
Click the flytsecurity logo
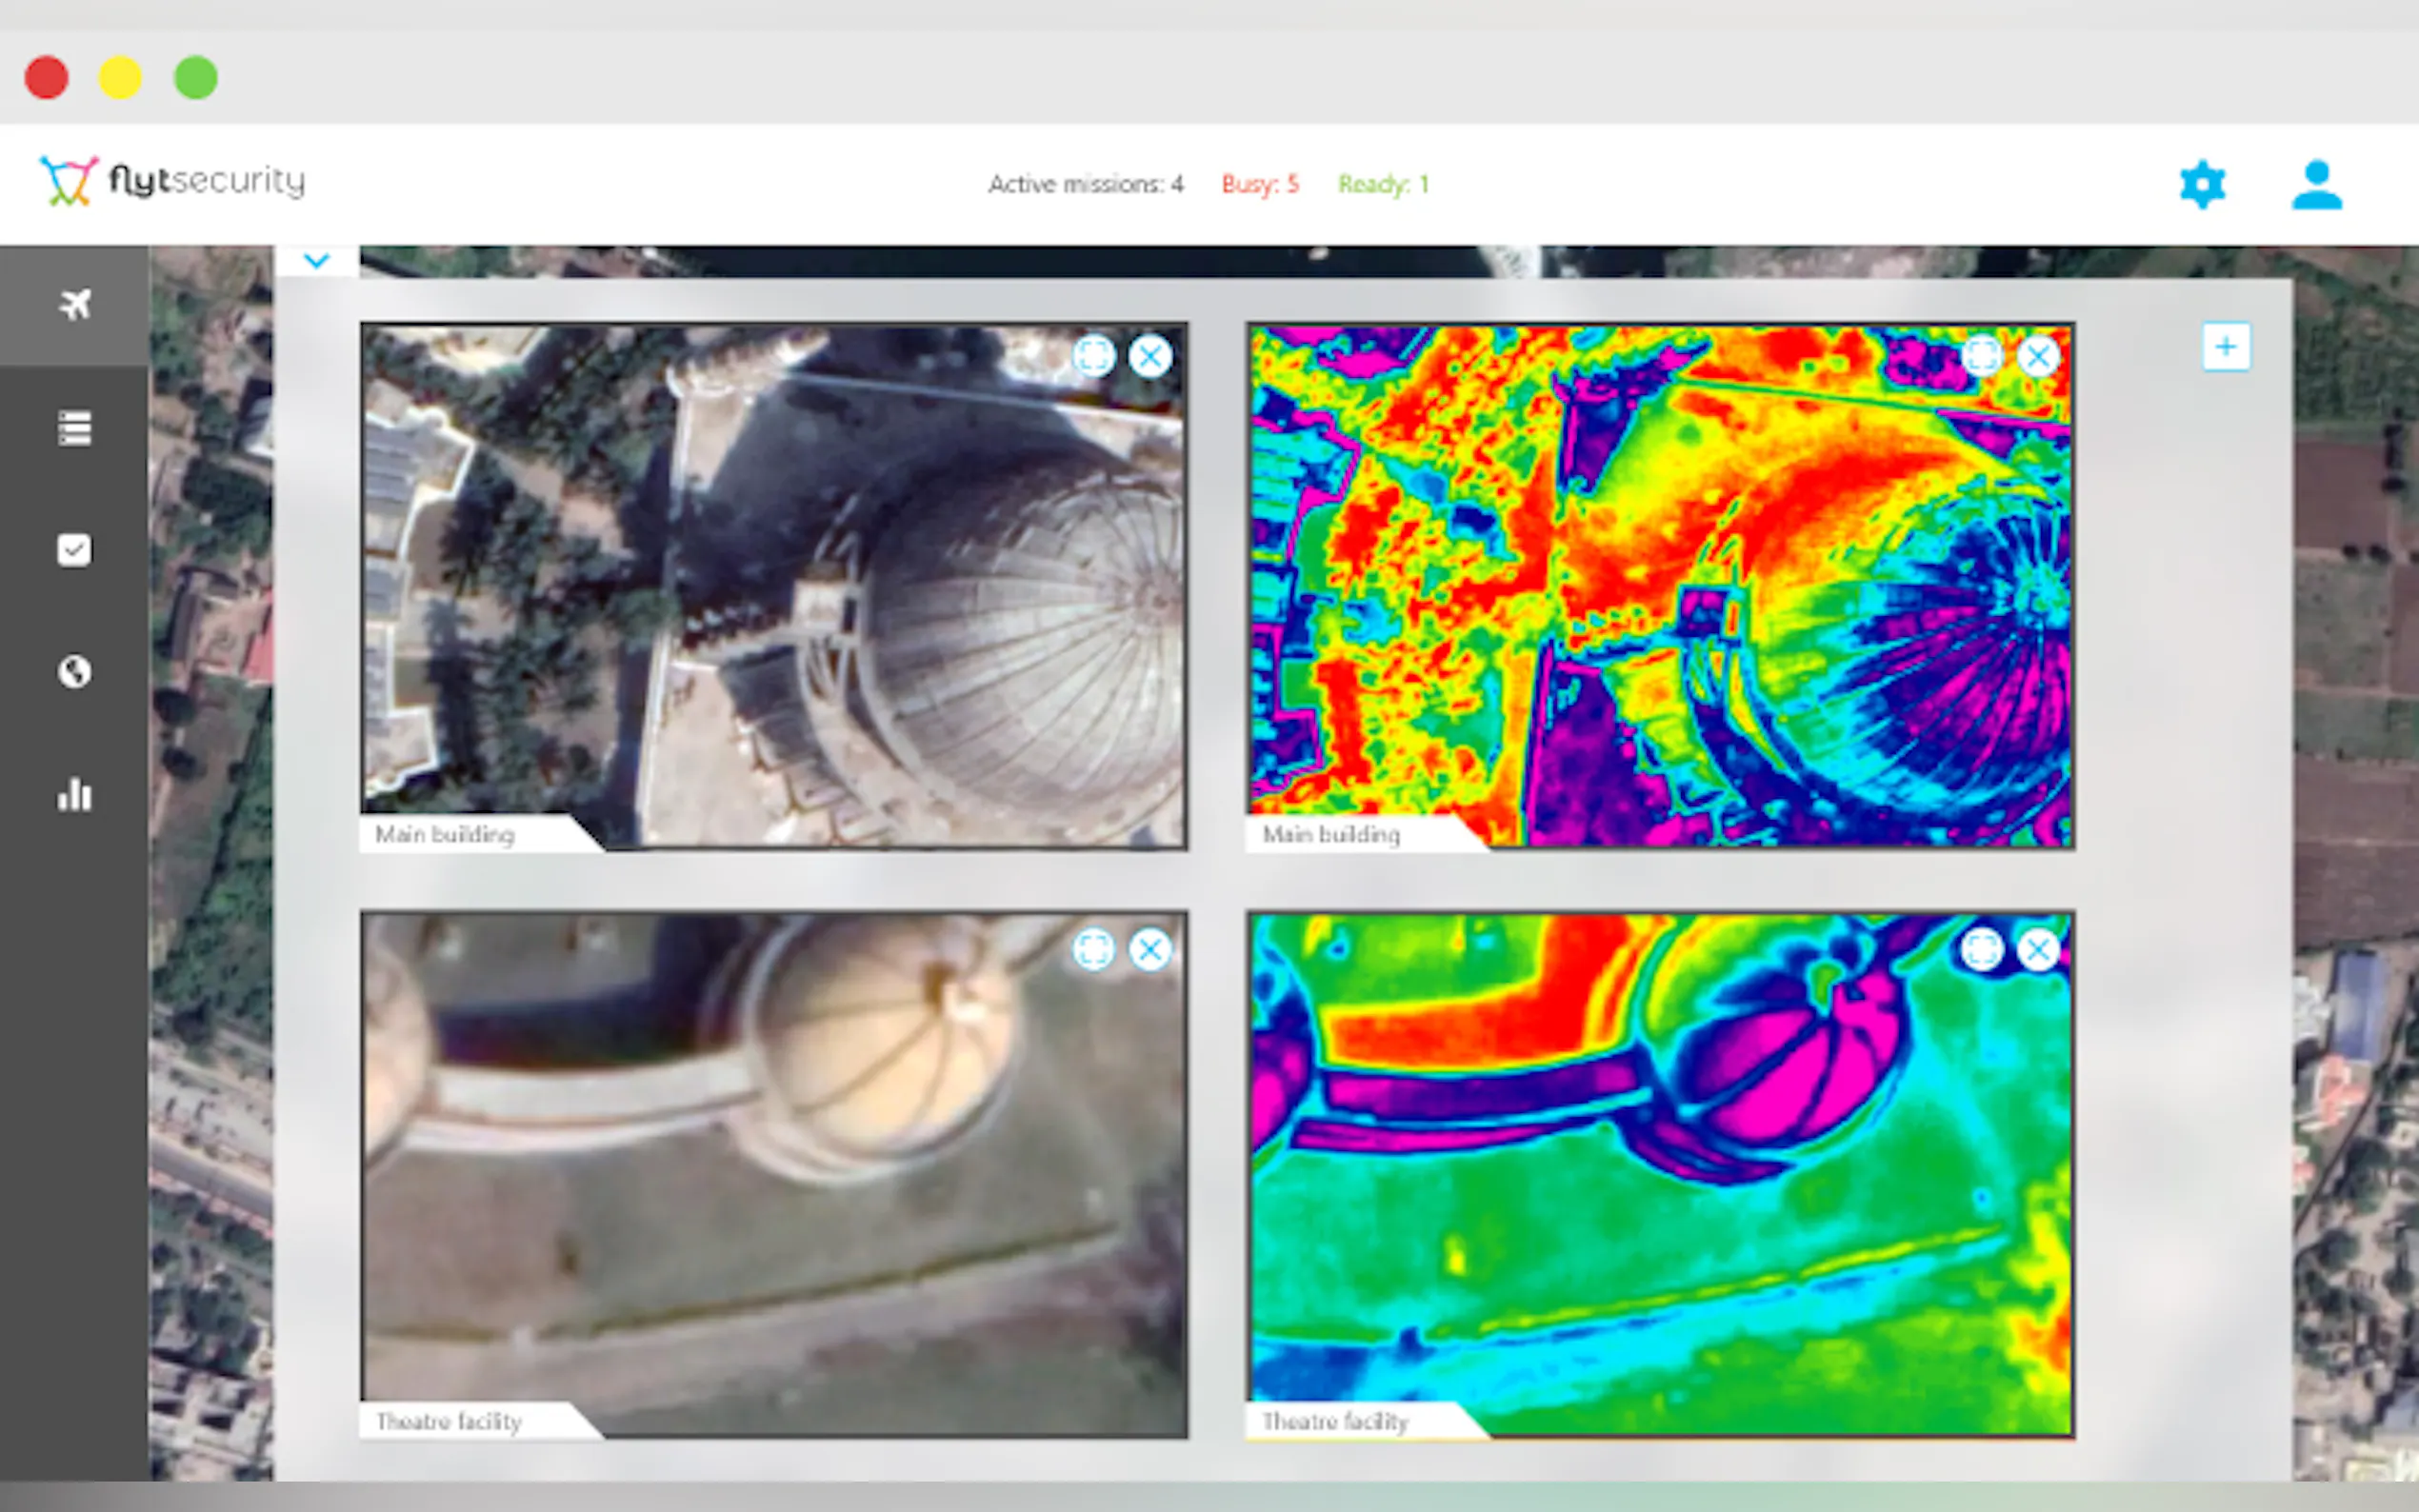pyautogui.click(x=172, y=182)
